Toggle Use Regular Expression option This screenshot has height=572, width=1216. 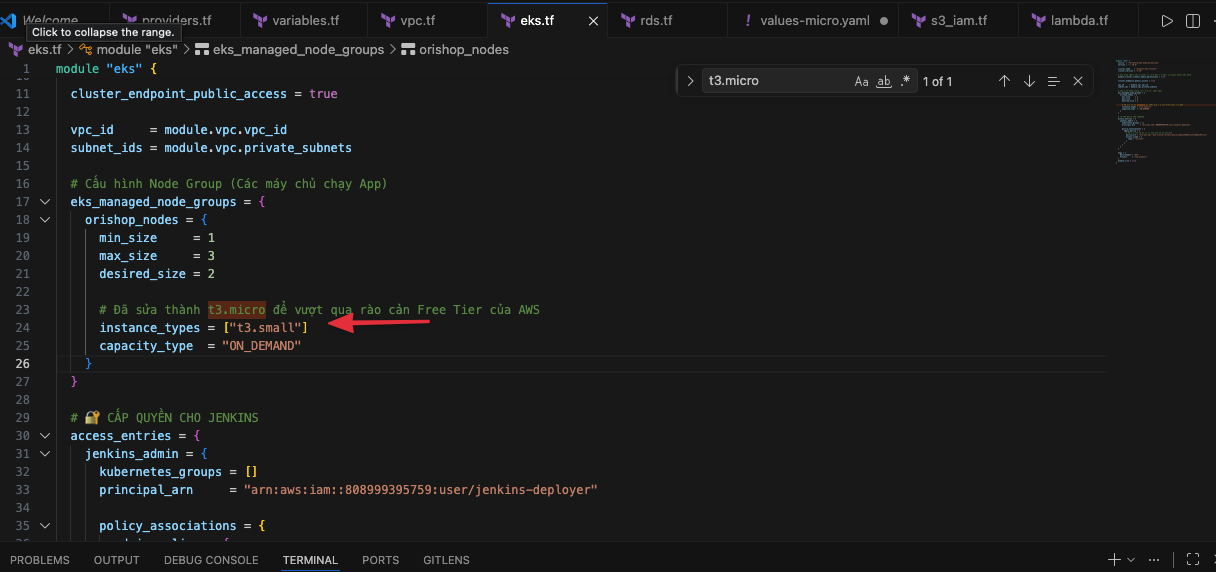point(906,81)
